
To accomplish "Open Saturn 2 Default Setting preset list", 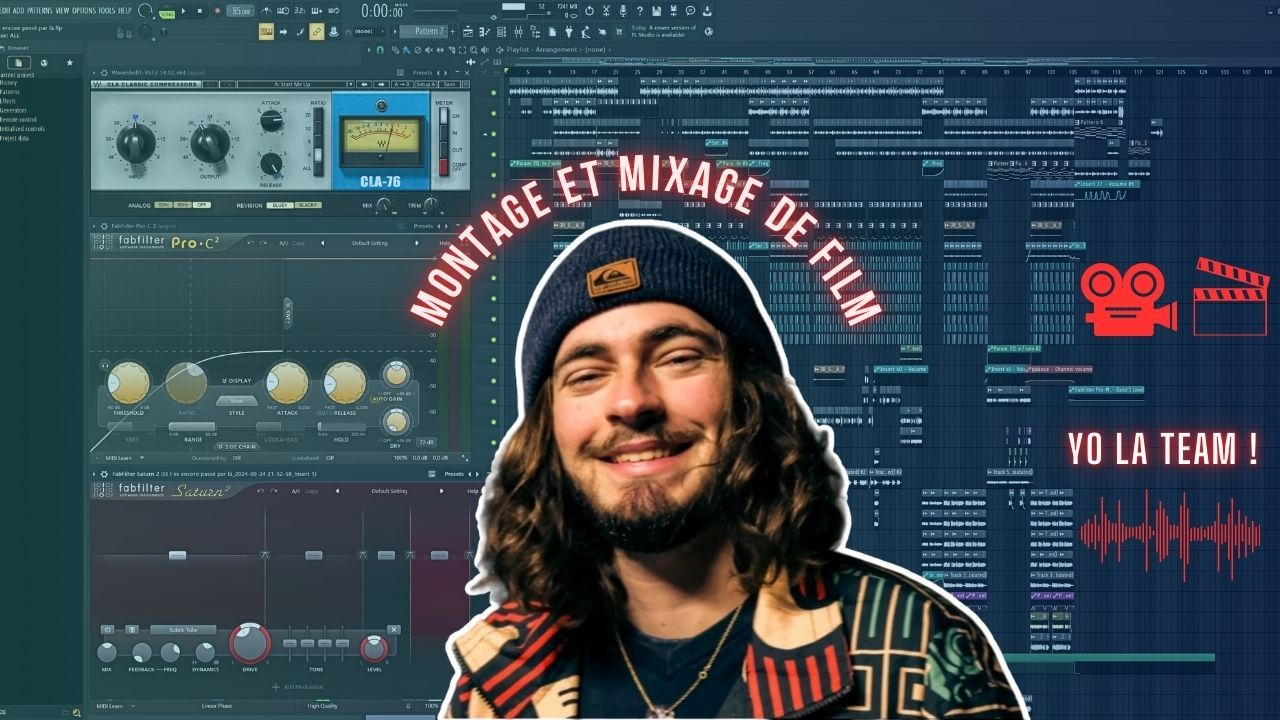I will [389, 491].
